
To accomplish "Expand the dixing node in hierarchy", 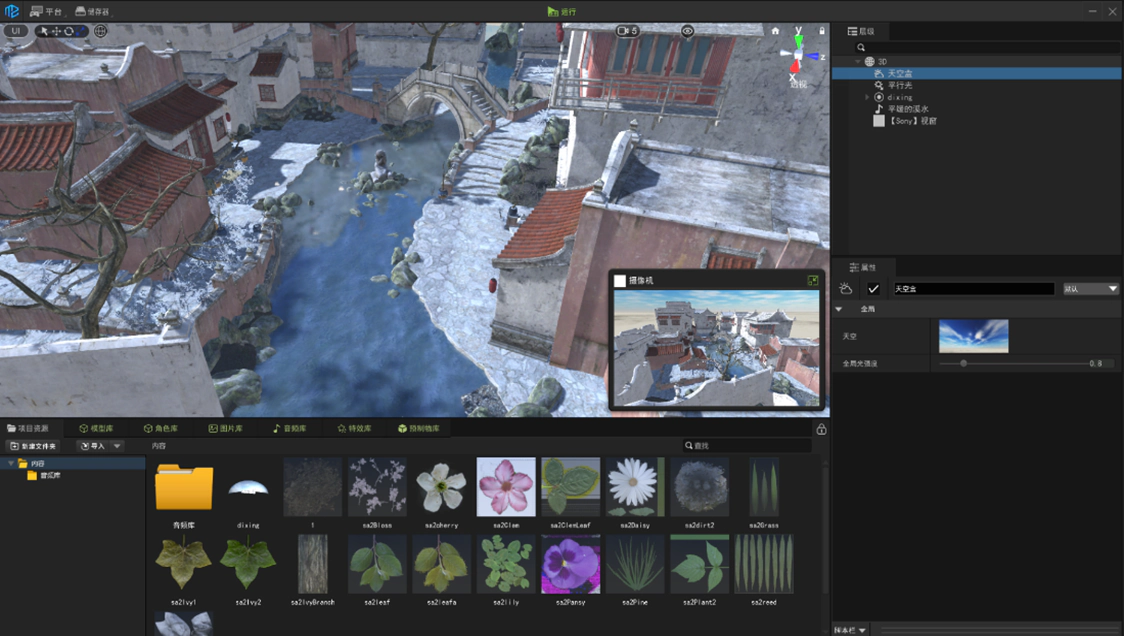I will point(867,97).
